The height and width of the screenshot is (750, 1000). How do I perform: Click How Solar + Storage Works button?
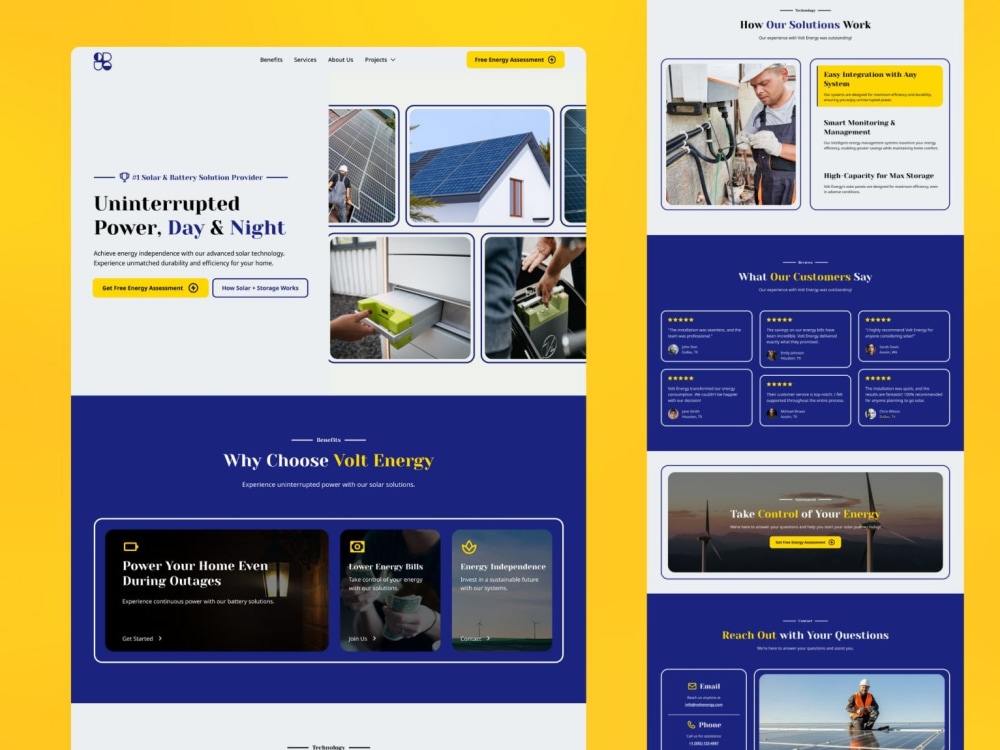[x=260, y=288]
